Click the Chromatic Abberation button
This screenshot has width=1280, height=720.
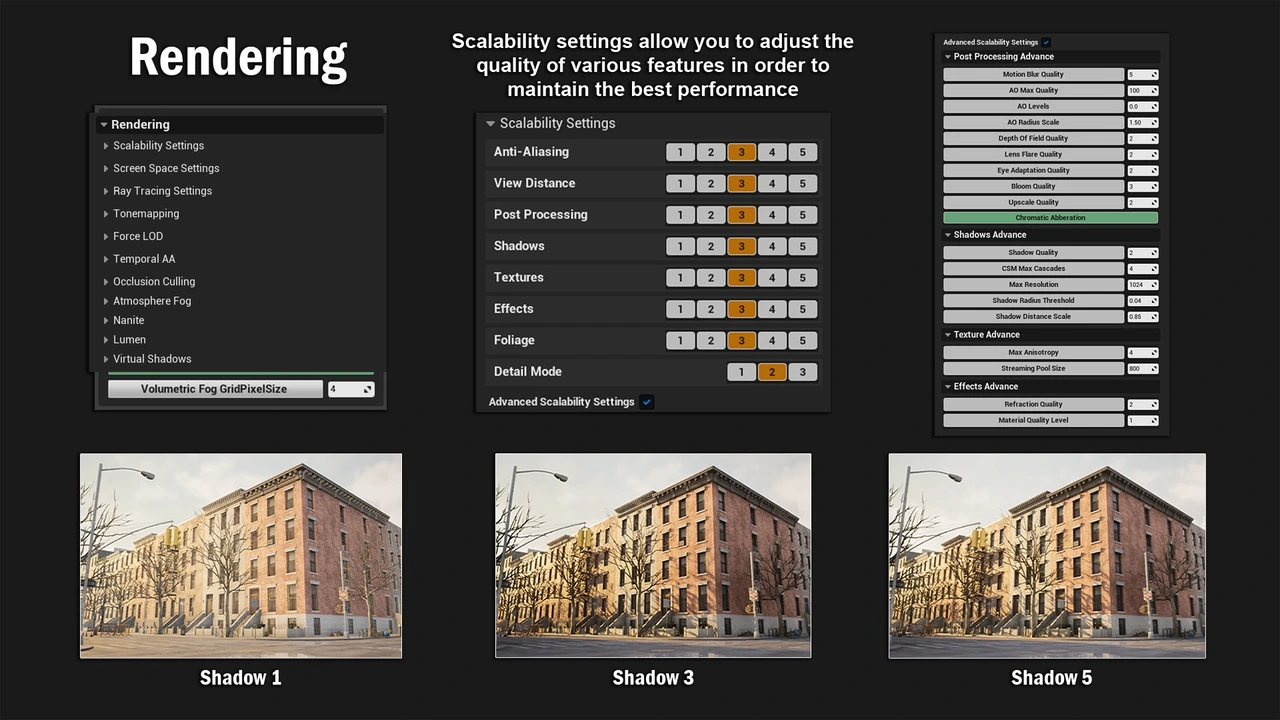tap(1050, 218)
